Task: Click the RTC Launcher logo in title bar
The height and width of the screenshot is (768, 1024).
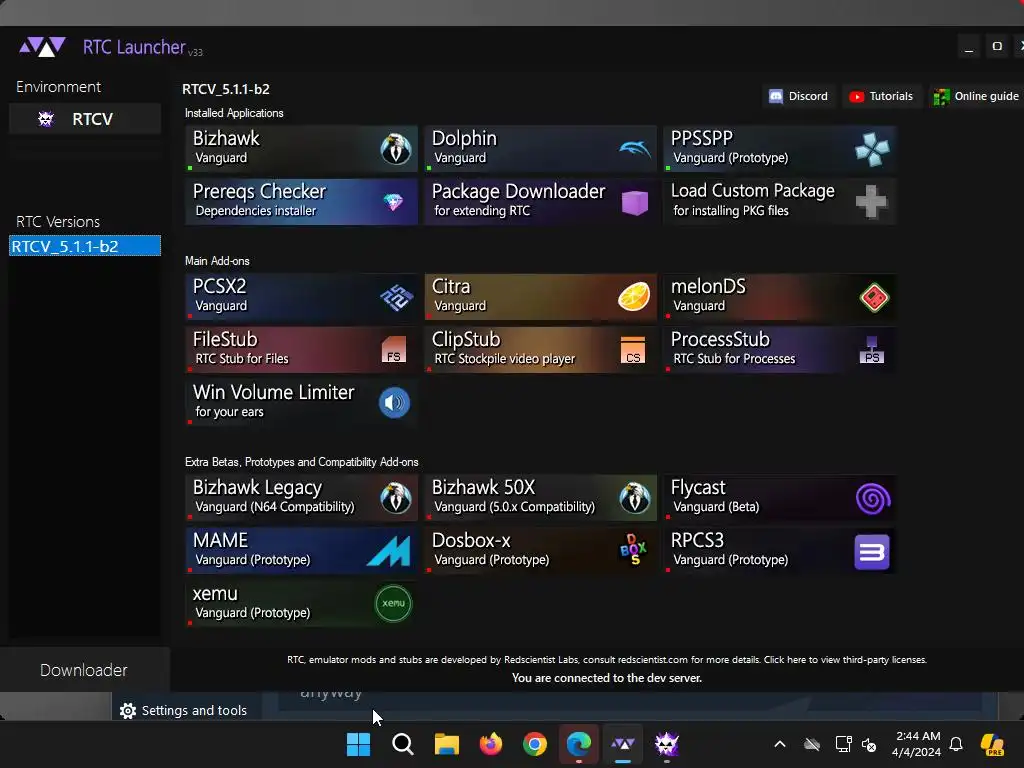Action: 42,47
